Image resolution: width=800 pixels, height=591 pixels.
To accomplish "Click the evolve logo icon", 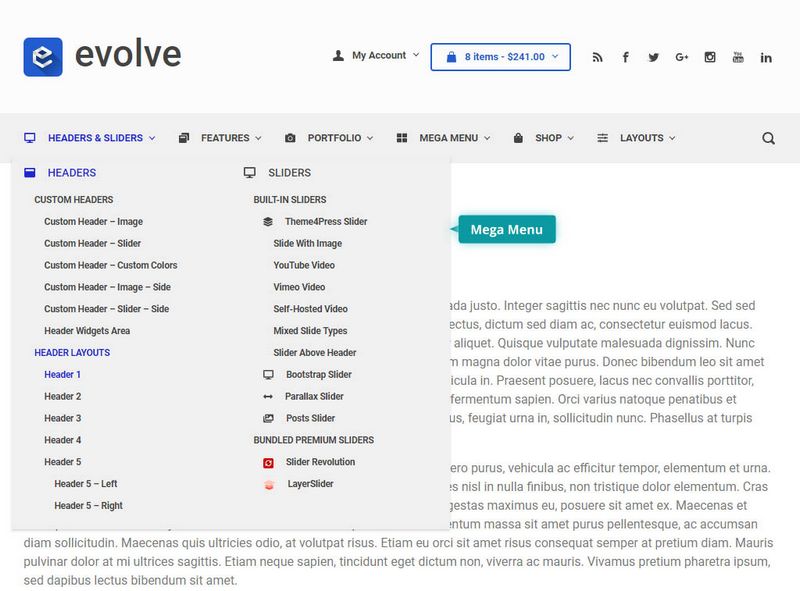I will coord(43,57).
